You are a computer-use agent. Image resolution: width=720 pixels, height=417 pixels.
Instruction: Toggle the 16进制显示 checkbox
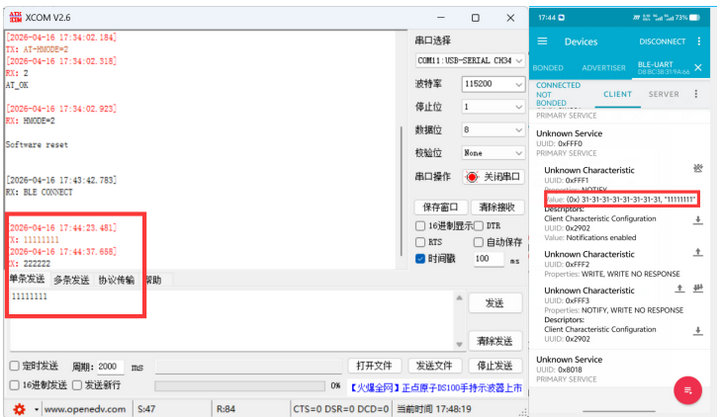420,226
